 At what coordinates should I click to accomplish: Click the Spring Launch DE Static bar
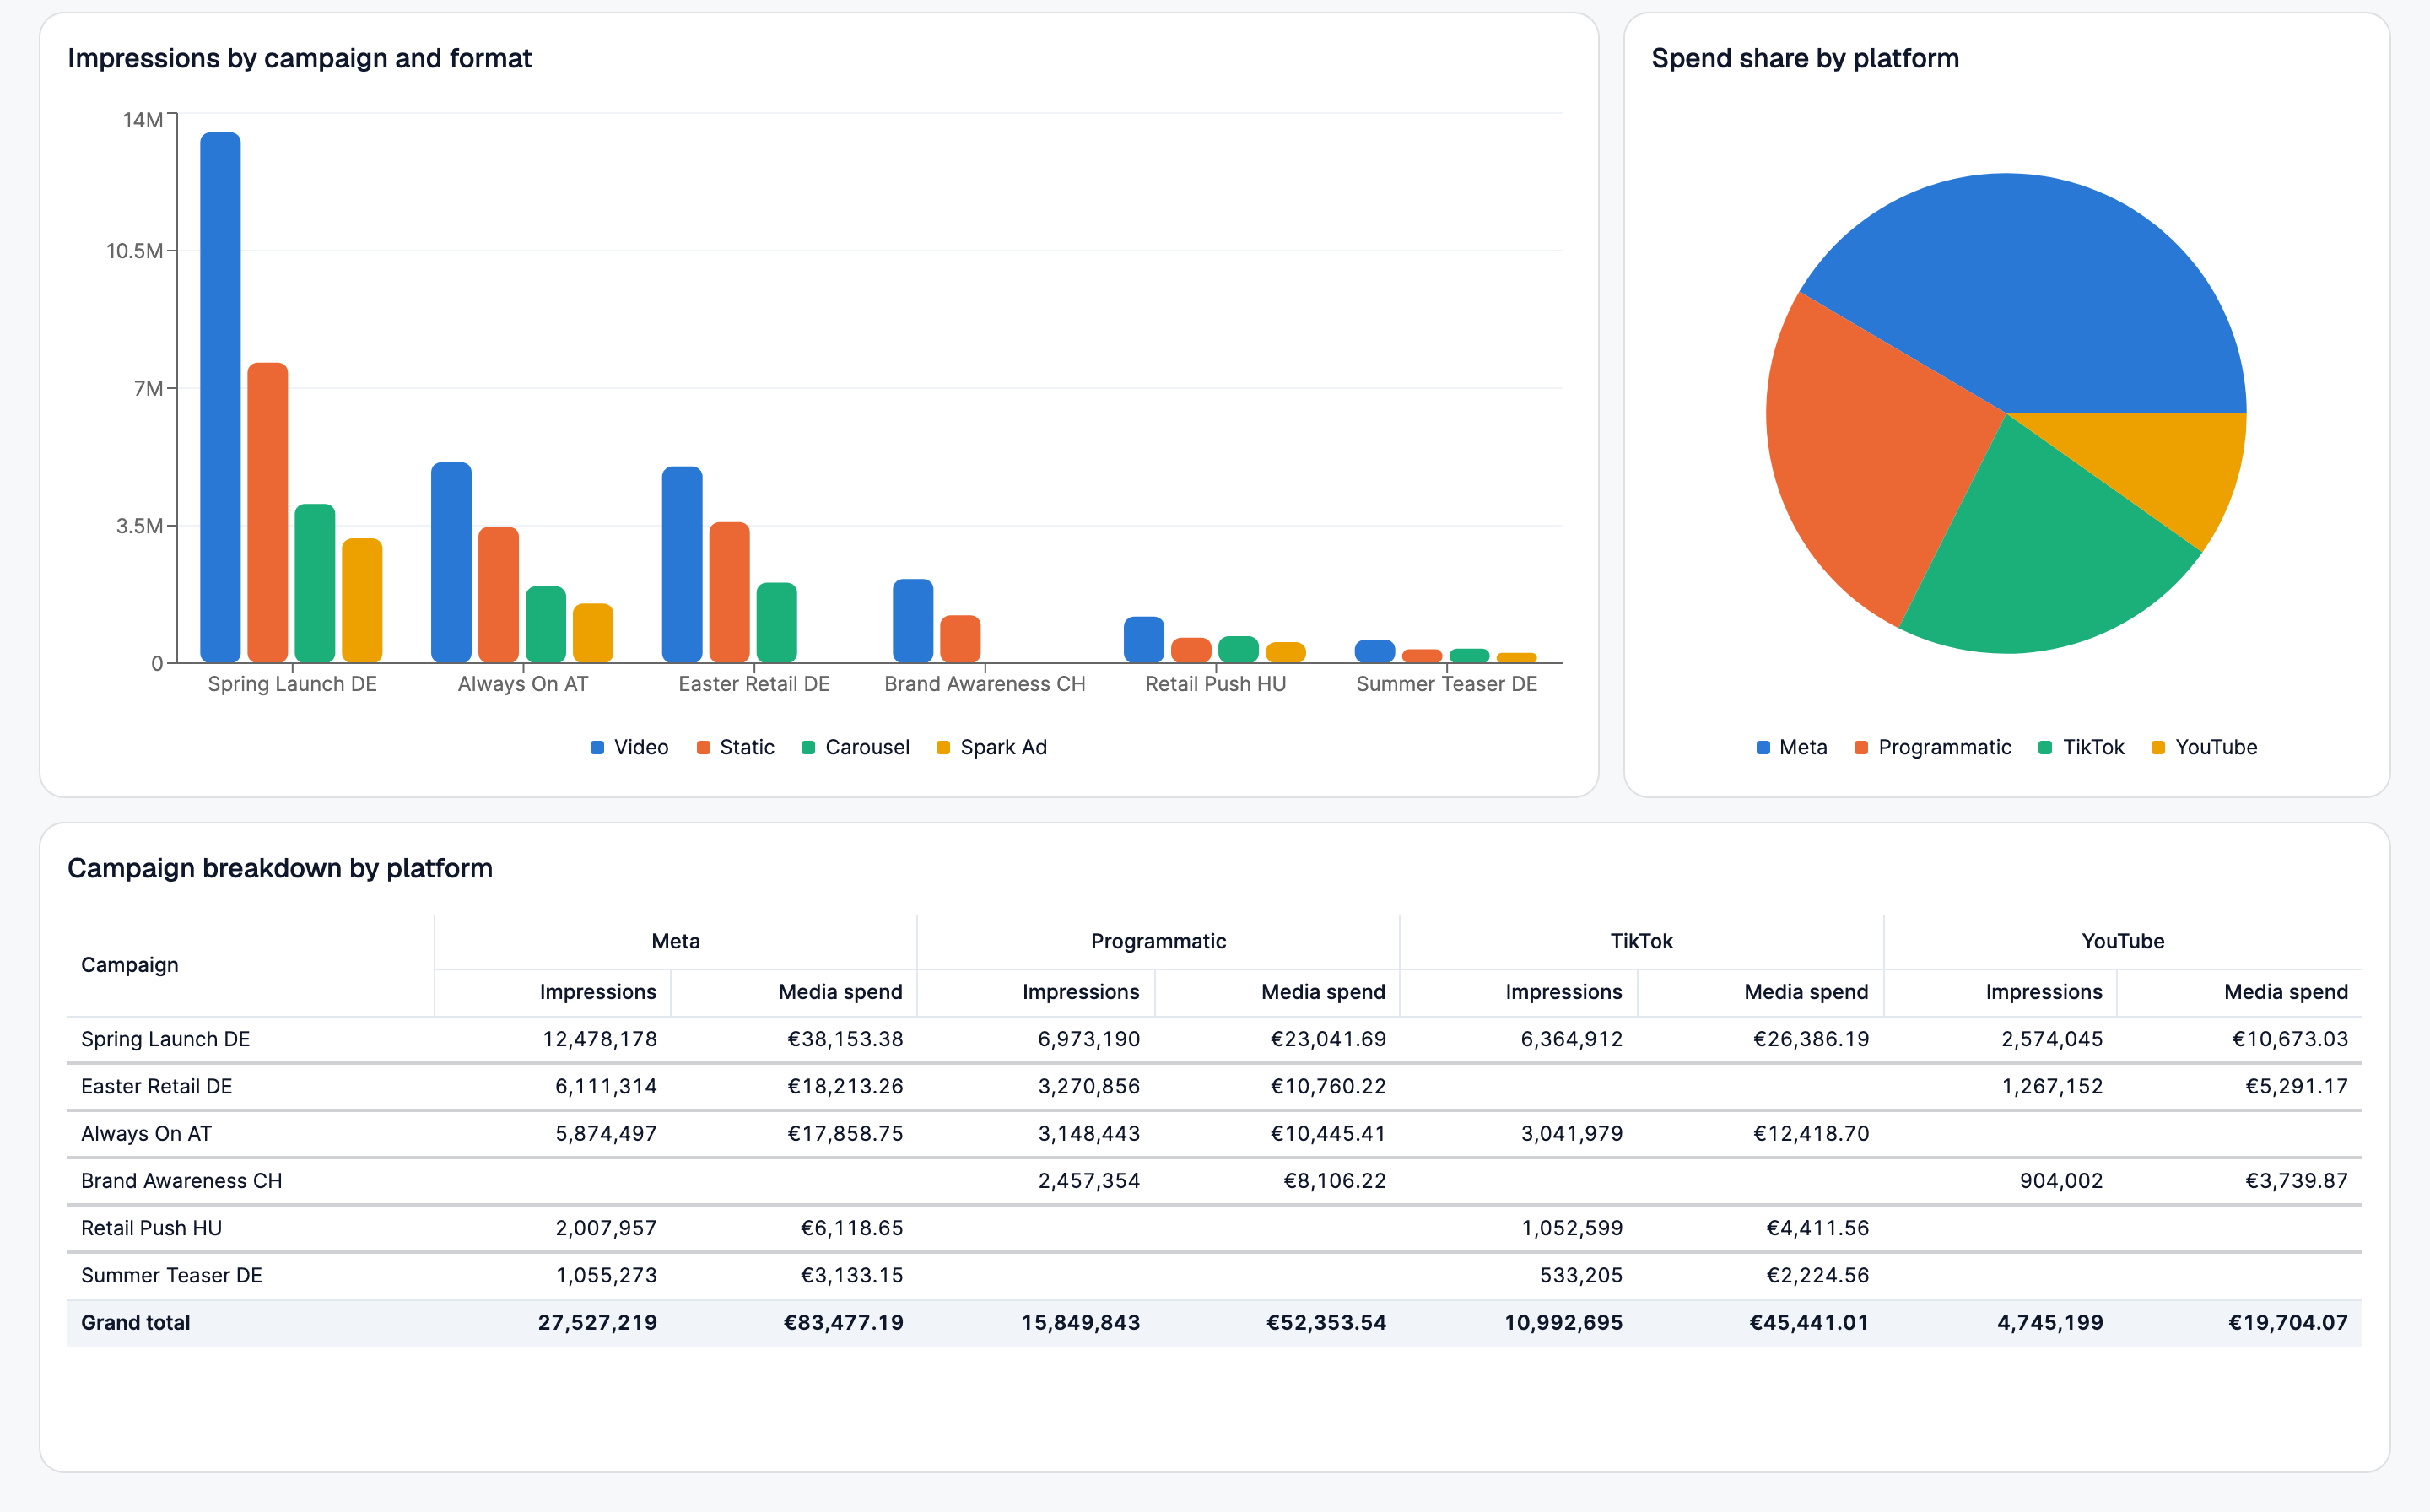[x=267, y=512]
